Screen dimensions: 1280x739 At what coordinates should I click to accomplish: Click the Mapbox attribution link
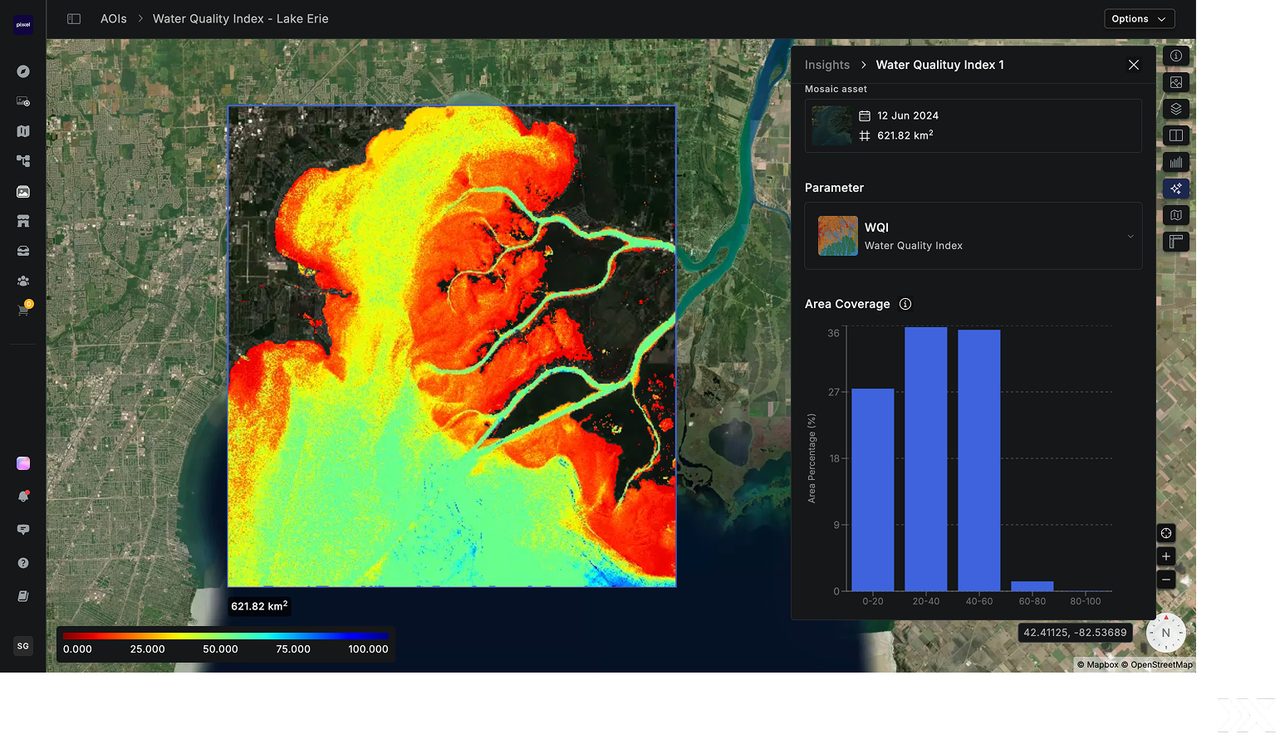click(x=1098, y=665)
